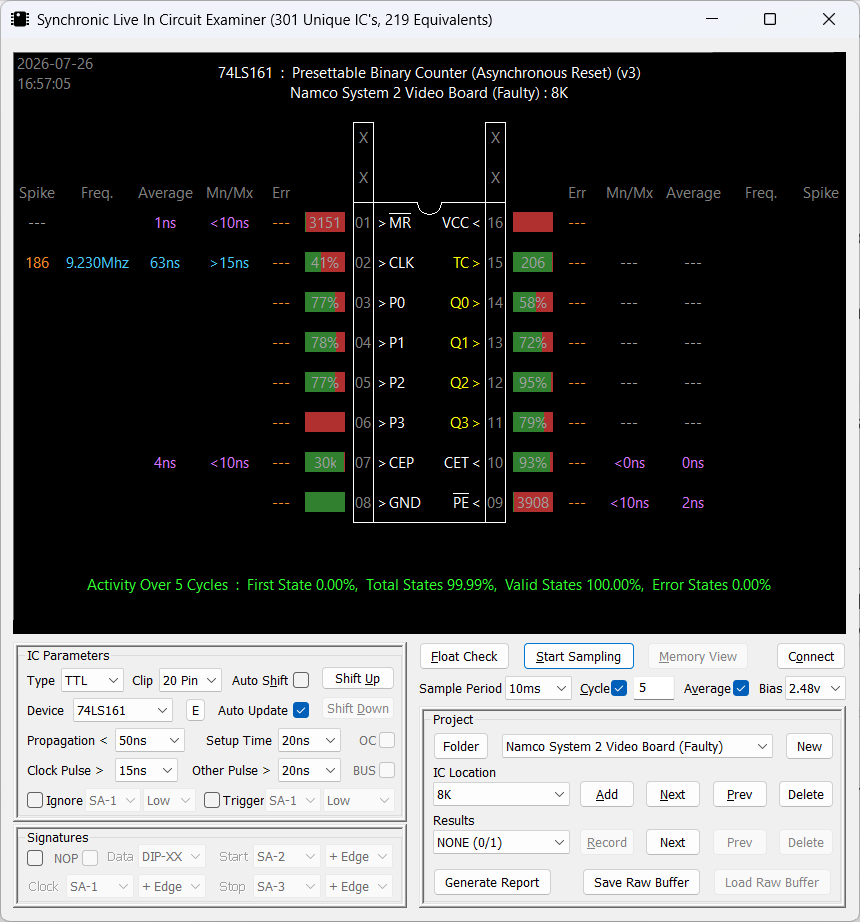Click the Generate Report button
Image resolution: width=860 pixels, height=922 pixels.
[492, 882]
